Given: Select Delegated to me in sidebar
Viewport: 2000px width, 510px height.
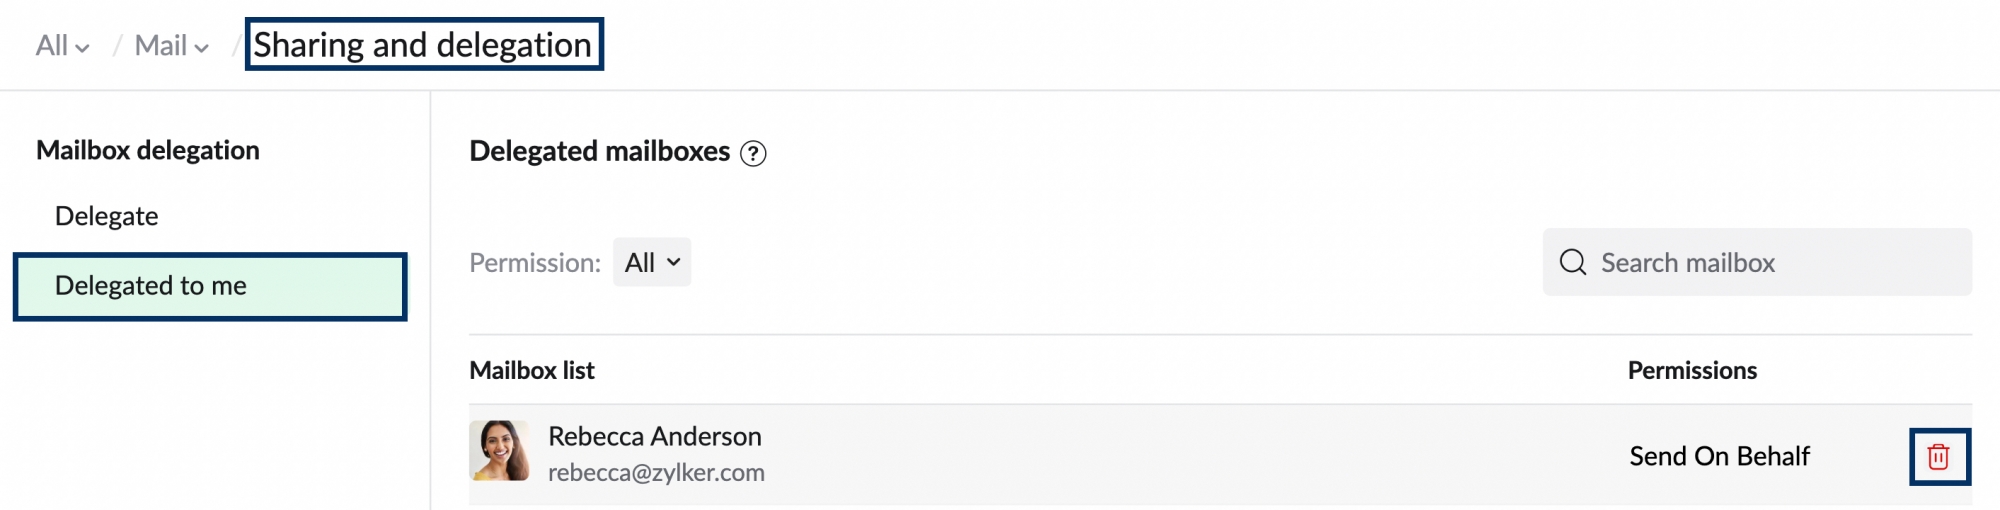Looking at the screenshot, I should 210,286.
